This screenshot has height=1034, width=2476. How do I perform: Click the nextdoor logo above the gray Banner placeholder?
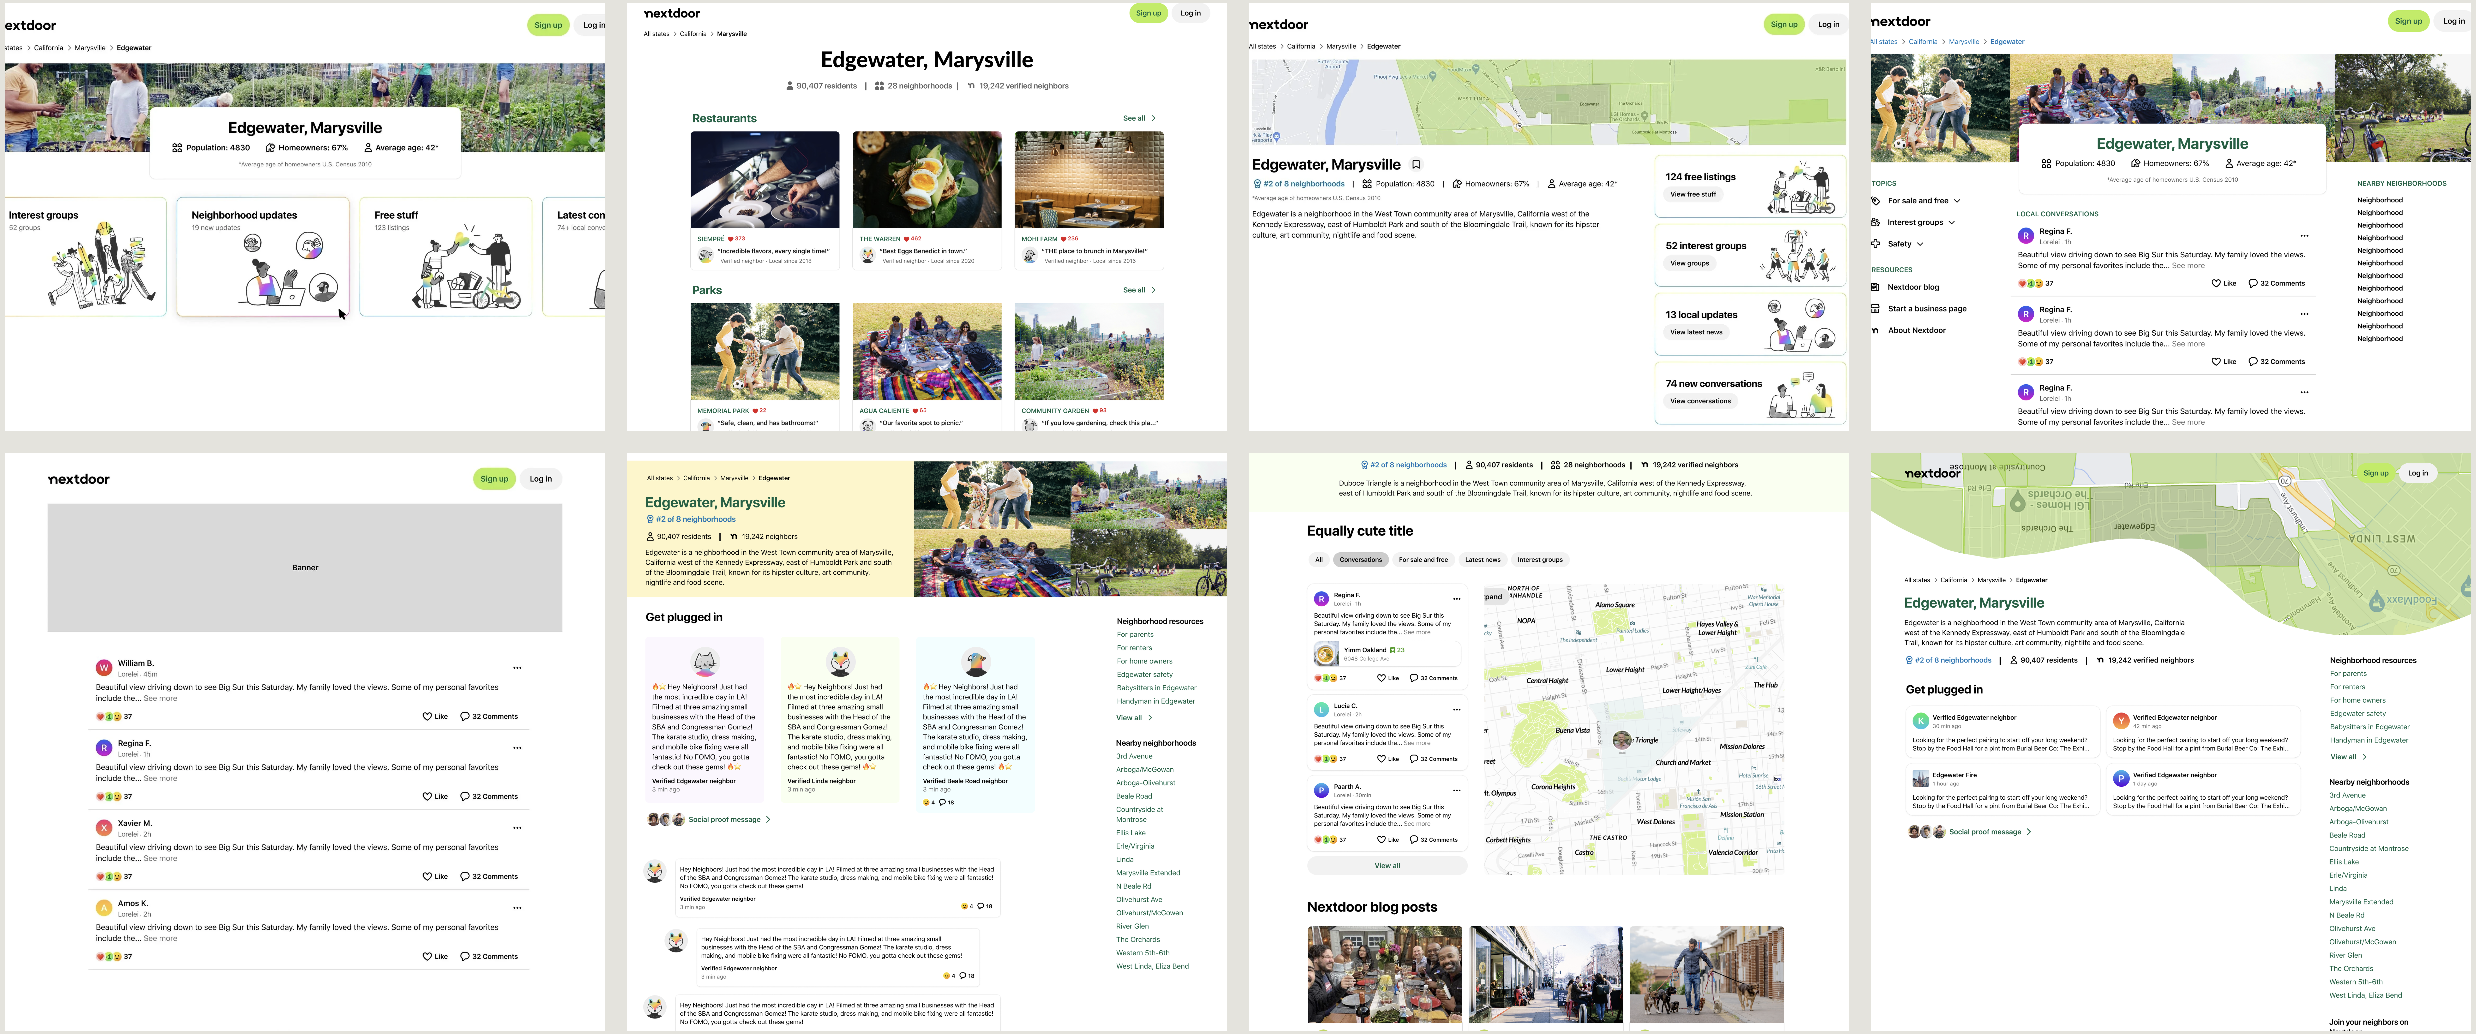click(79, 479)
